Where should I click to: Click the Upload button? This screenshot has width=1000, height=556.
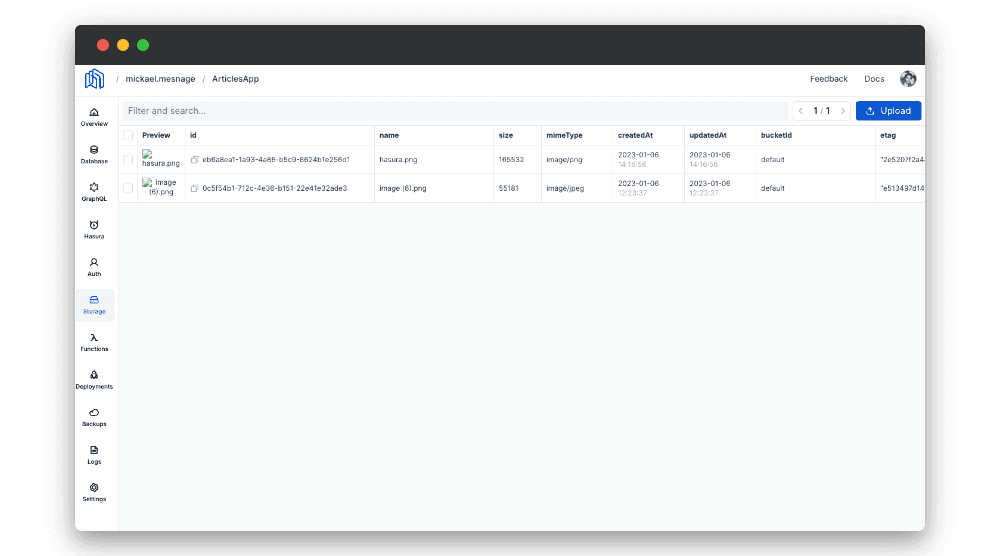point(888,111)
